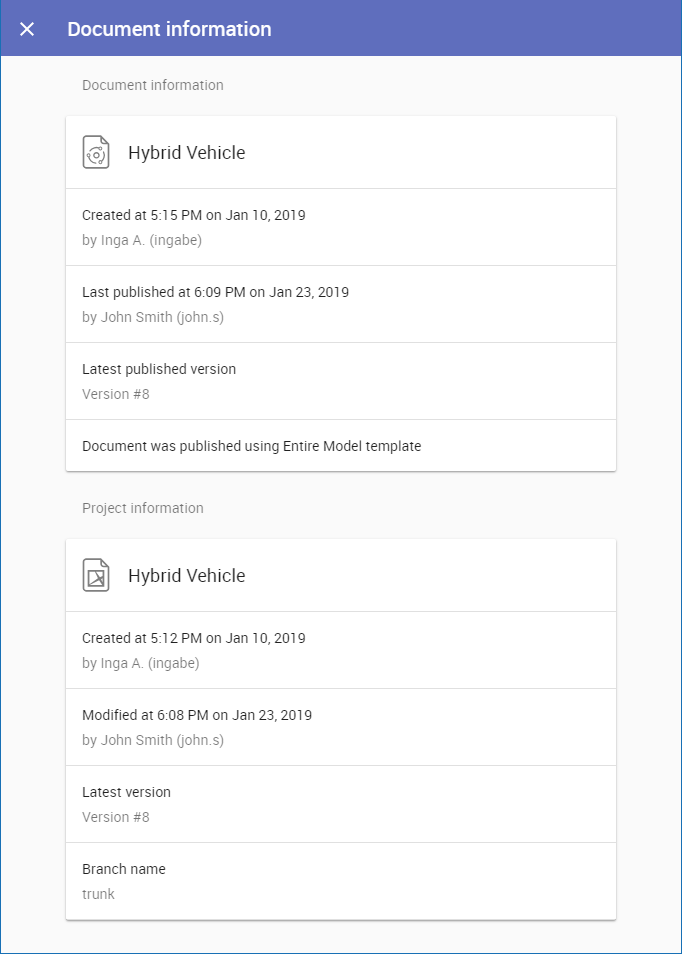Click the trunk branch name
Viewport: 682px width, 954px height.
(x=98, y=894)
